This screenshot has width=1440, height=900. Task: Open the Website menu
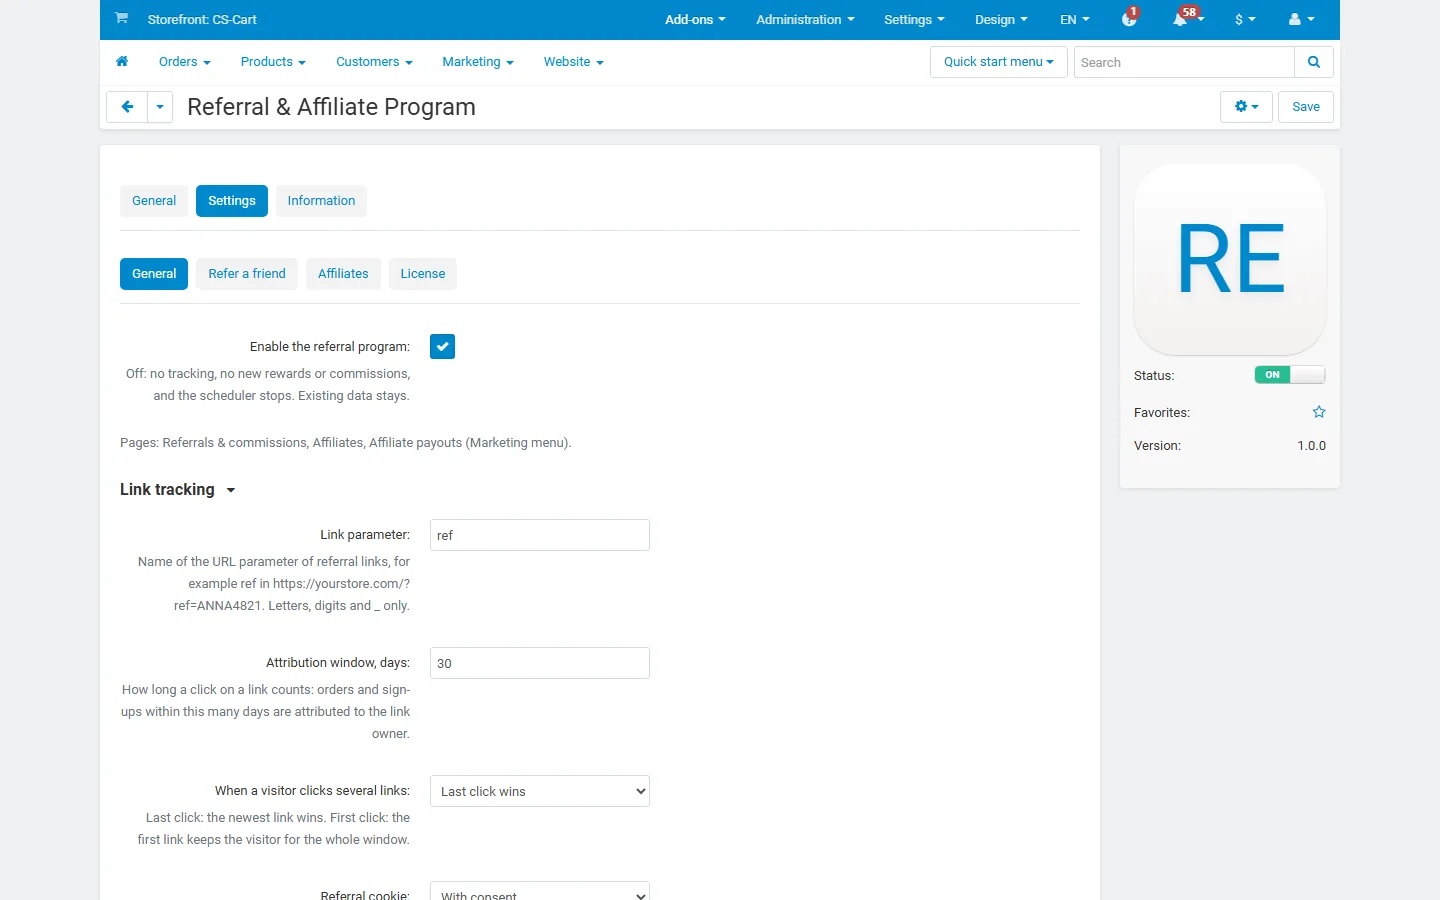pyautogui.click(x=574, y=62)
